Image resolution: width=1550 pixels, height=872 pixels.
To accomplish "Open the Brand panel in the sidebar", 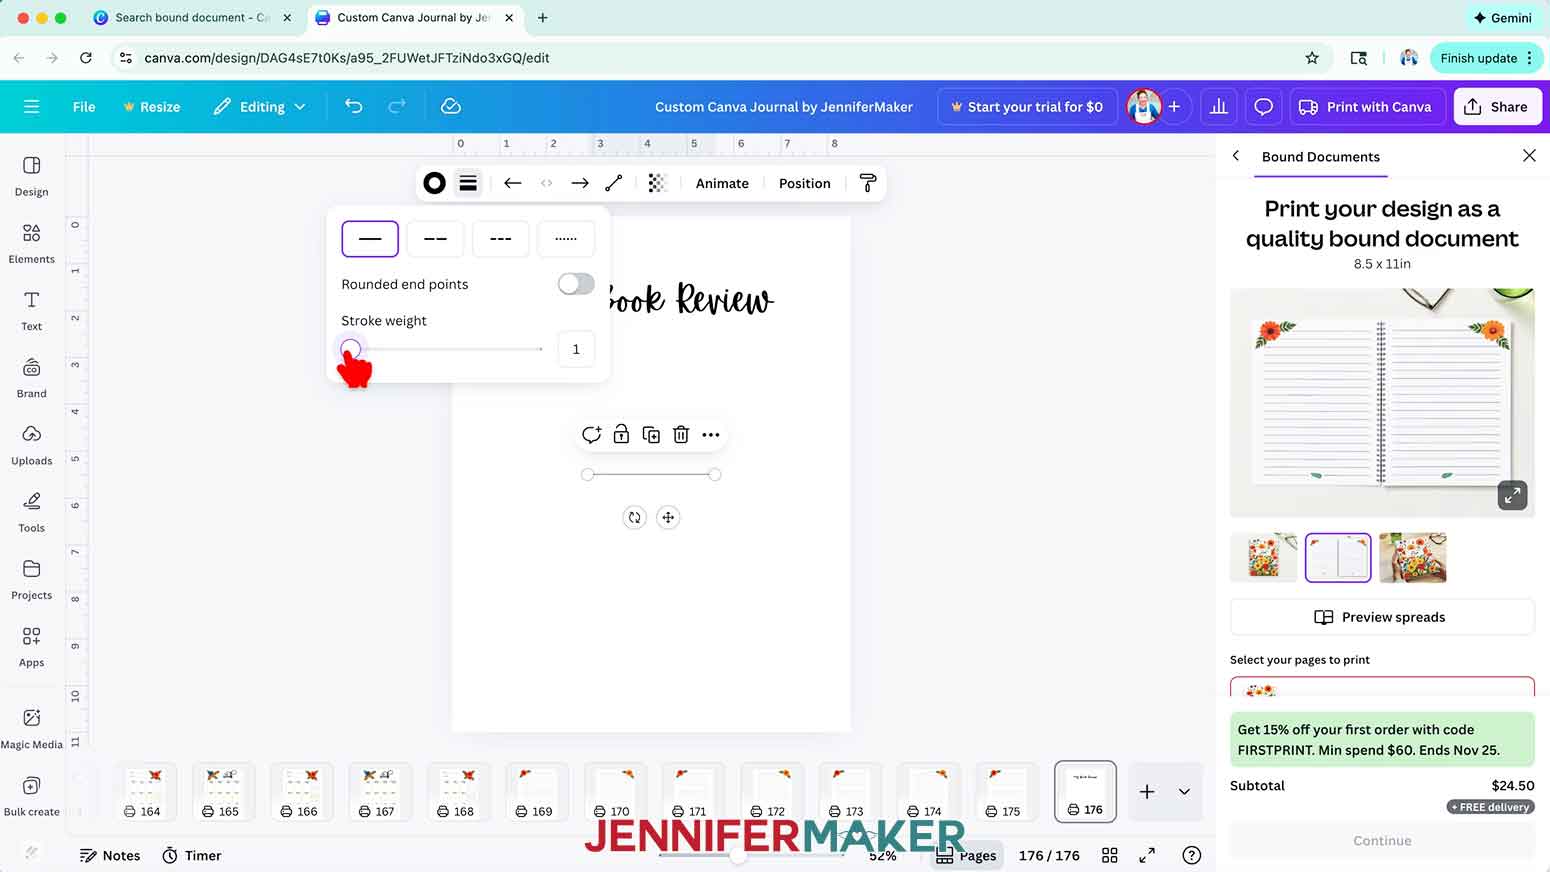I will [x=32, y=377].
